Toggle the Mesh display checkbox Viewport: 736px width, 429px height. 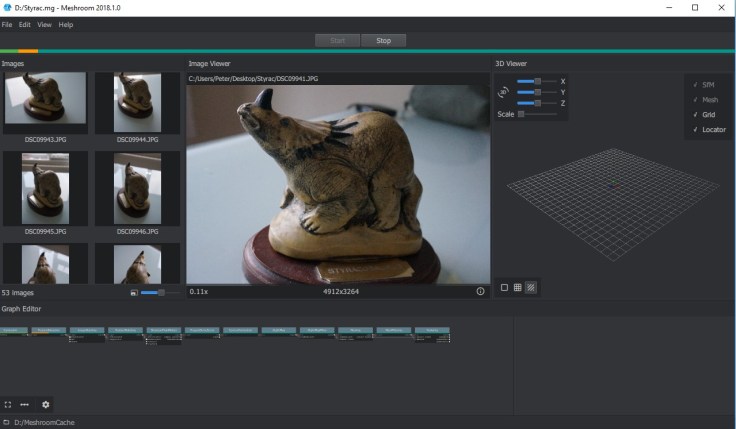coord(708,99)
